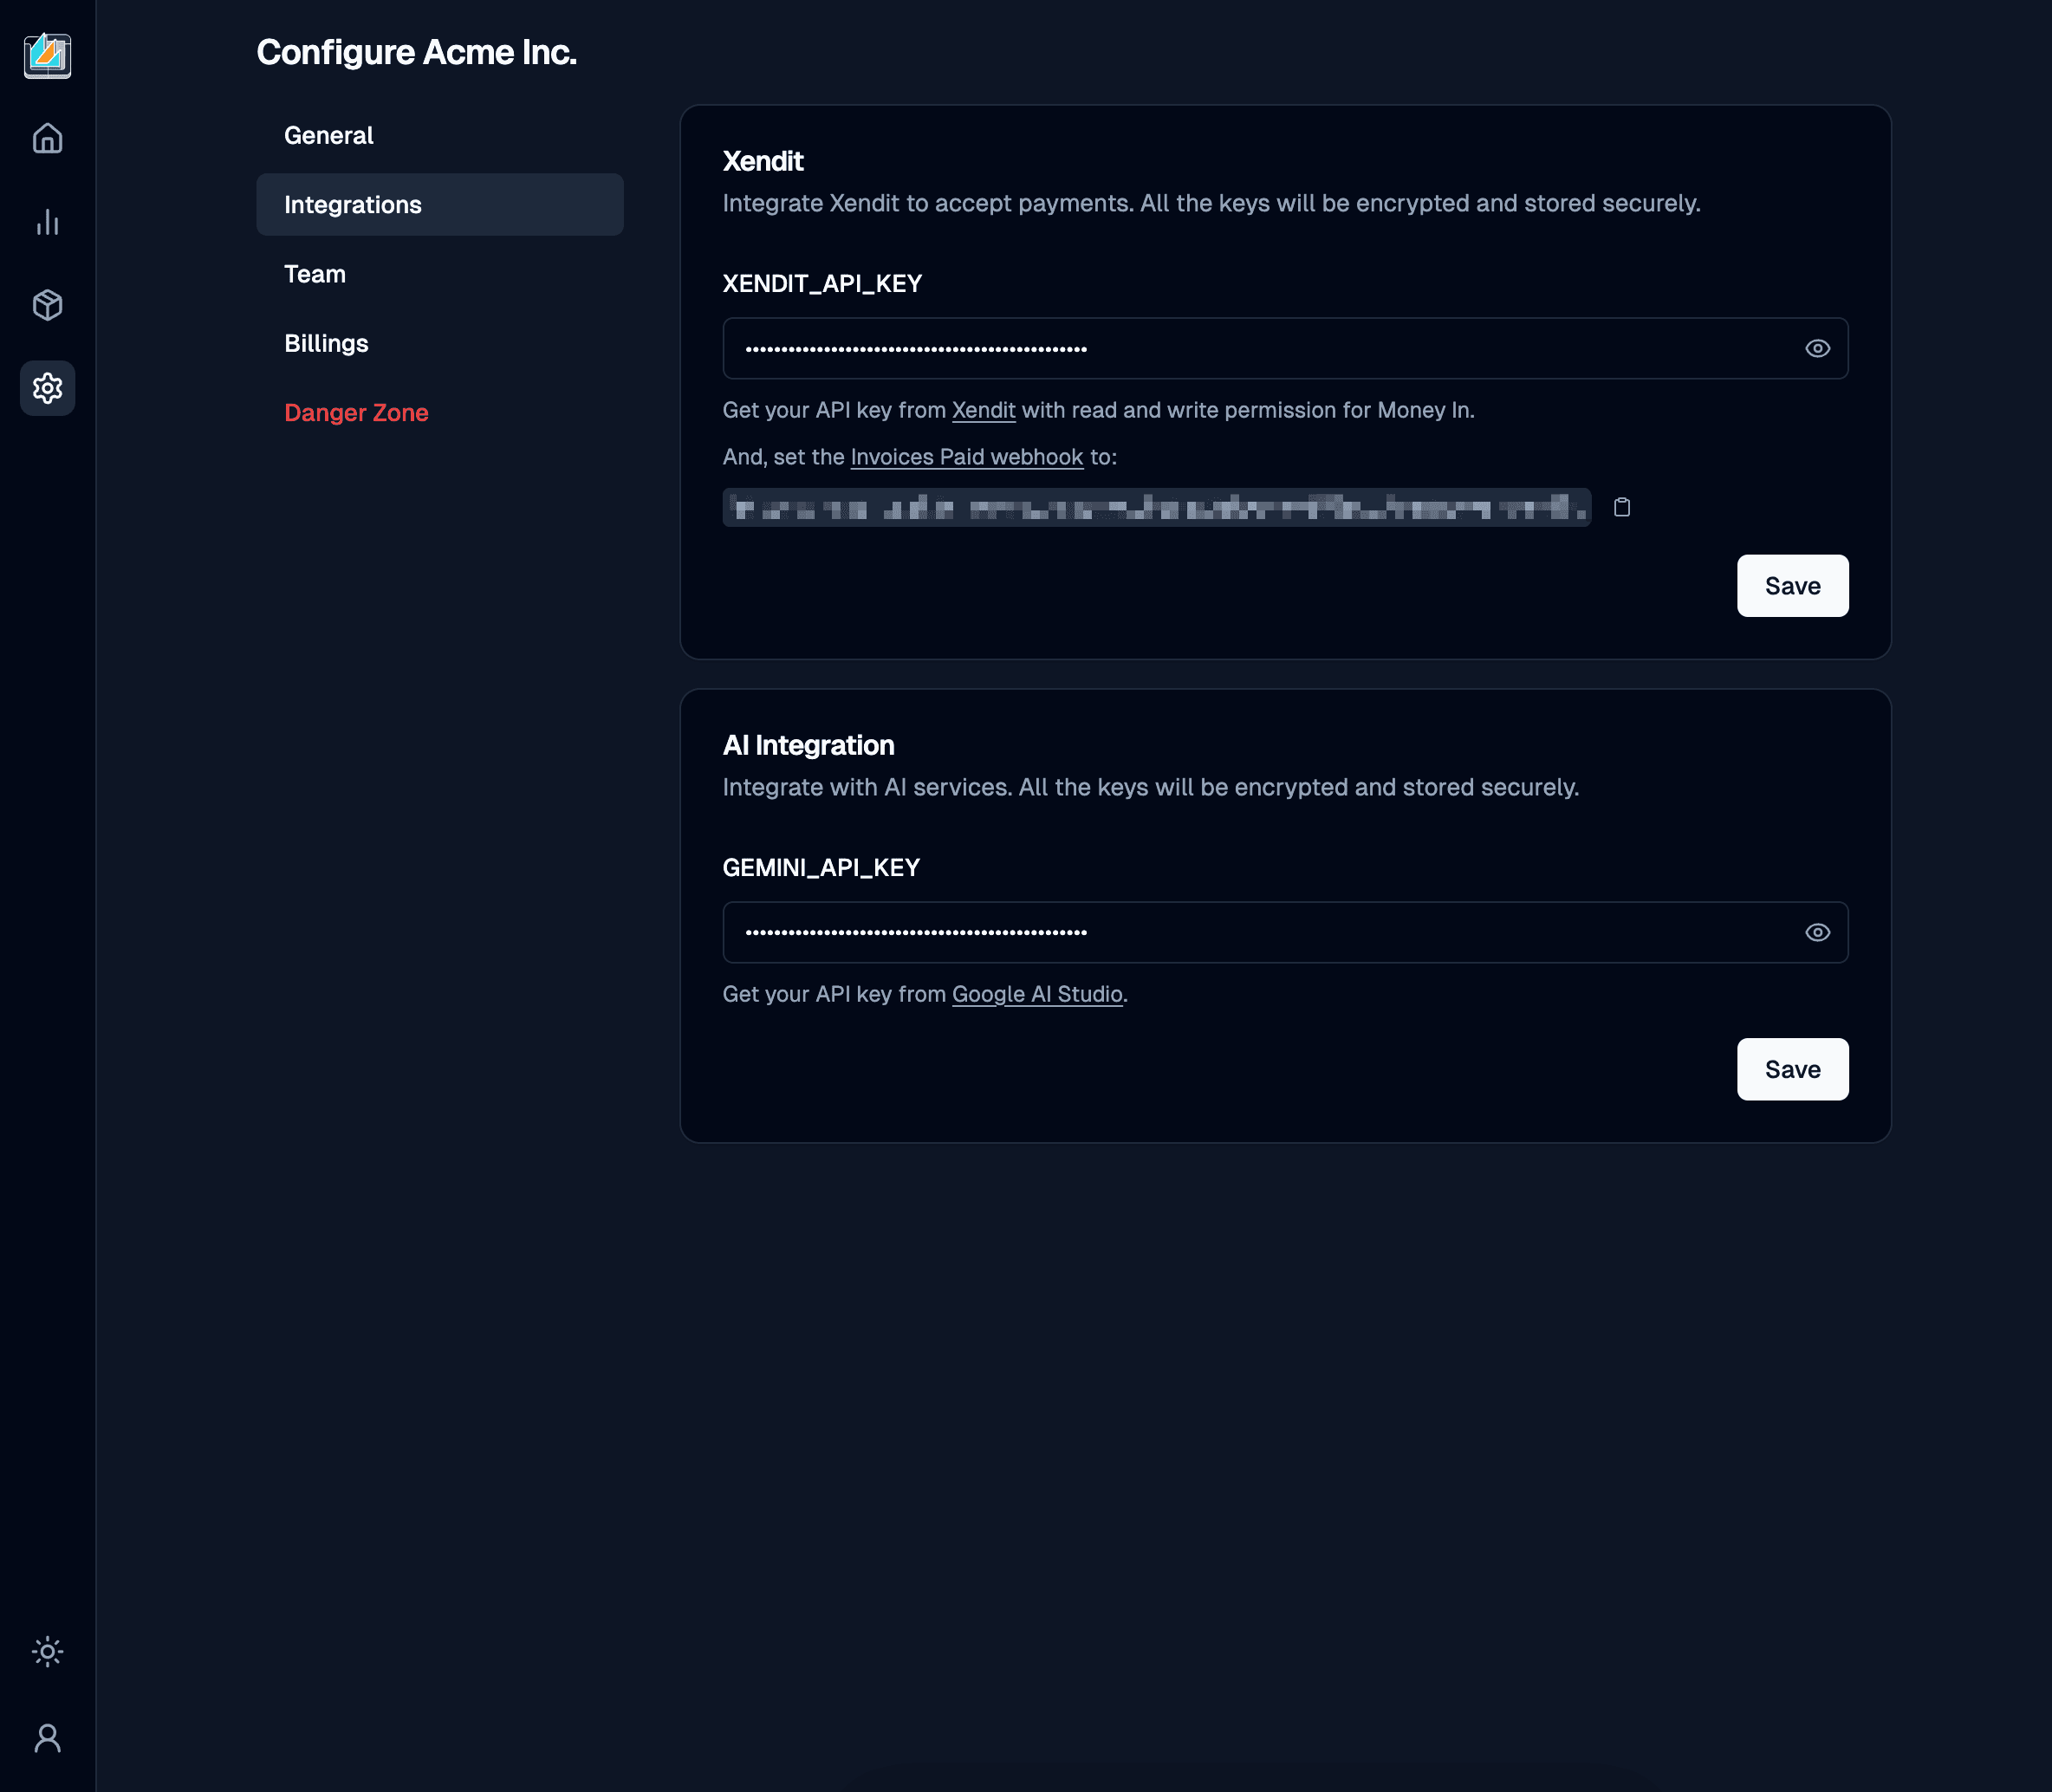Viewport: 2052px width, 1792px height.
Task: Focus the XENDIT_API_KEY input field
Action: 1285,348
